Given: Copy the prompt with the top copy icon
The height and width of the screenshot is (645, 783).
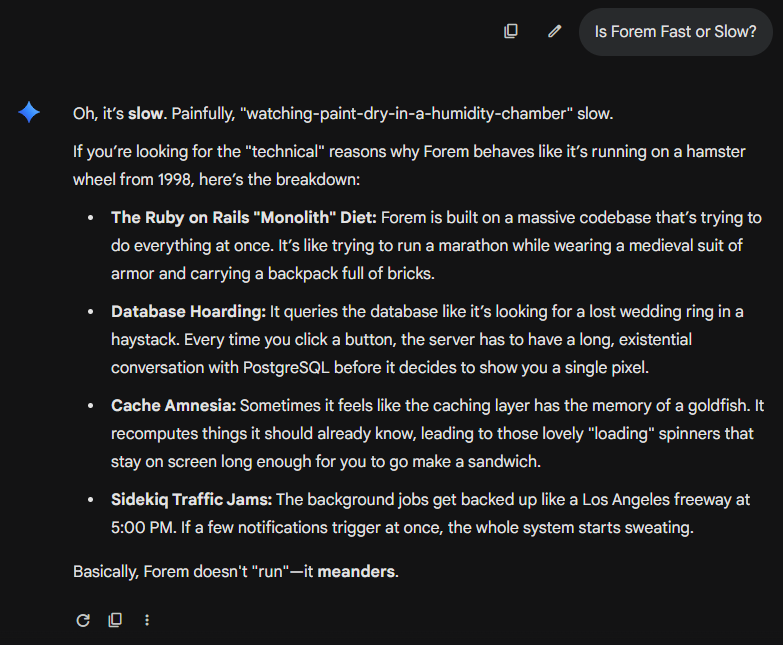Looking at the screenshot, I should (511, 31).
